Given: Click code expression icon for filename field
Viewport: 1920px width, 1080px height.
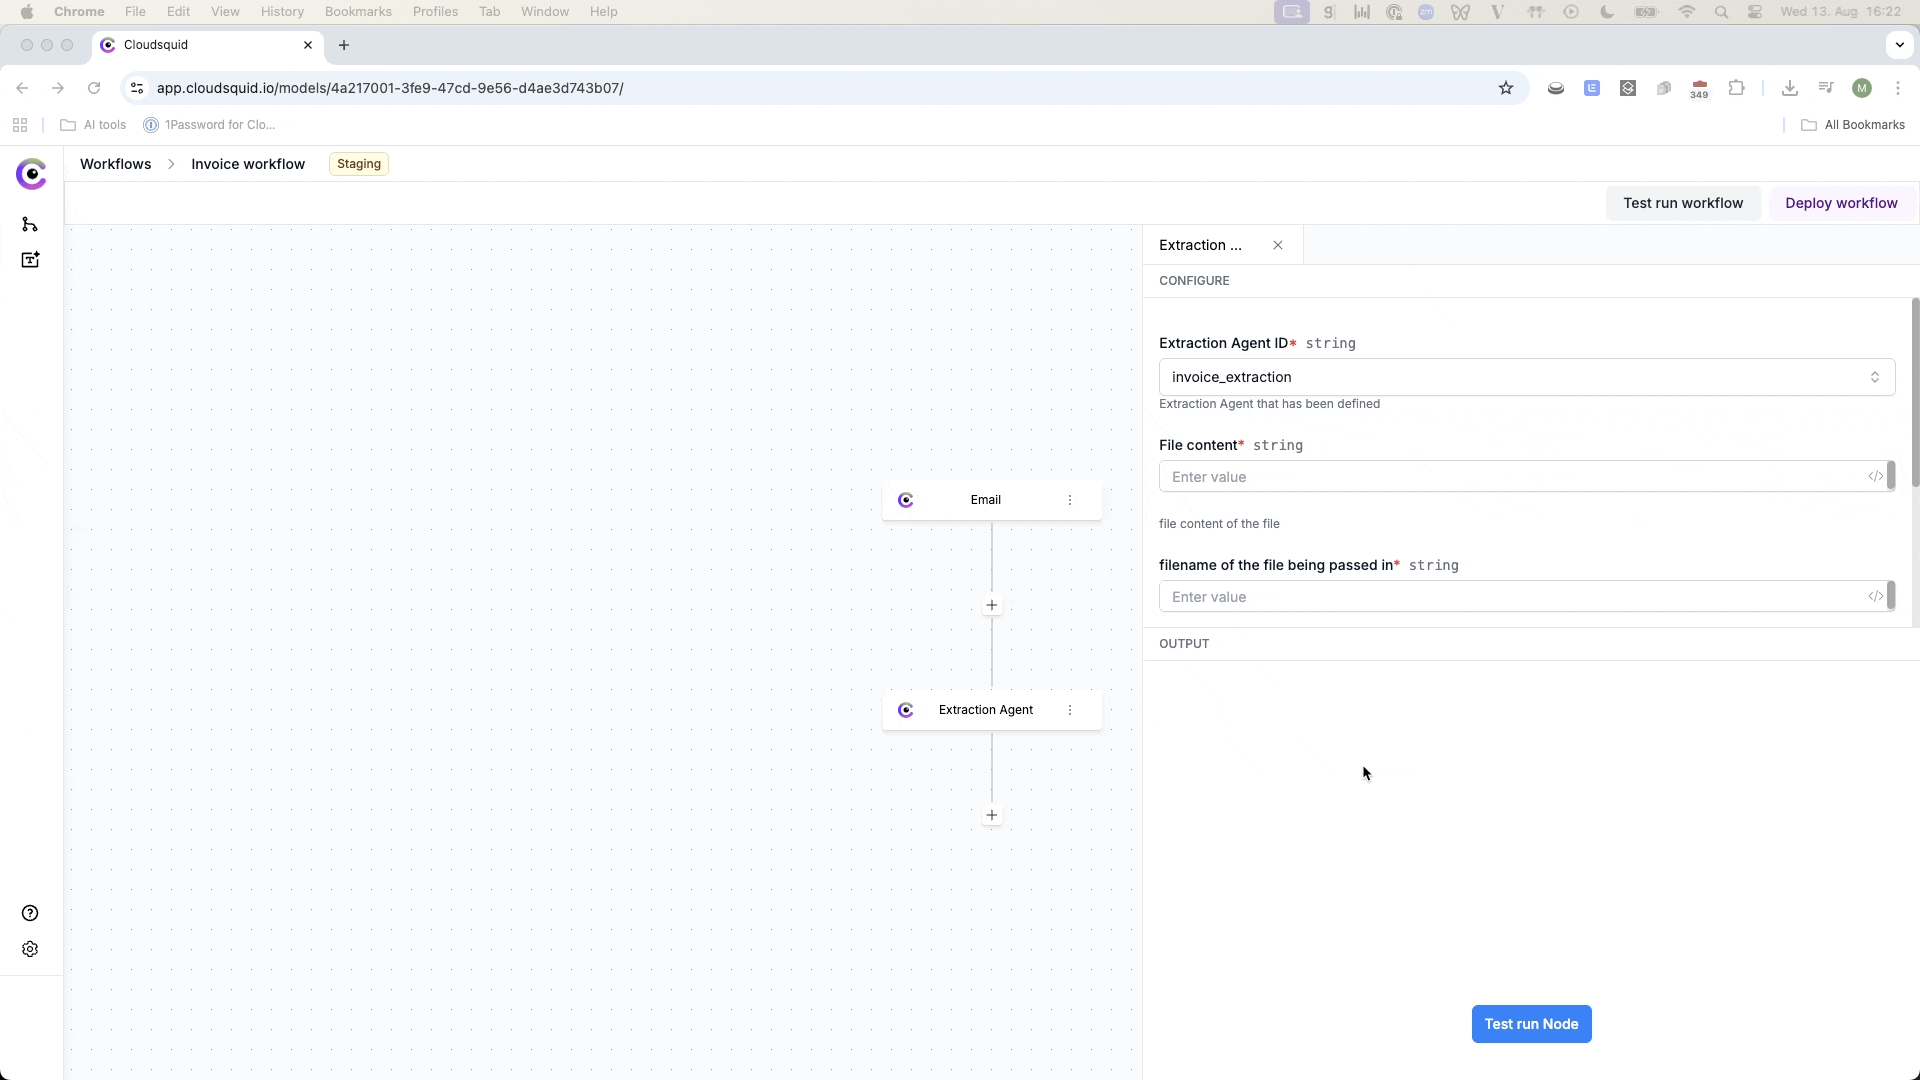Looking at the screenshot, I should click(1875, 597).
